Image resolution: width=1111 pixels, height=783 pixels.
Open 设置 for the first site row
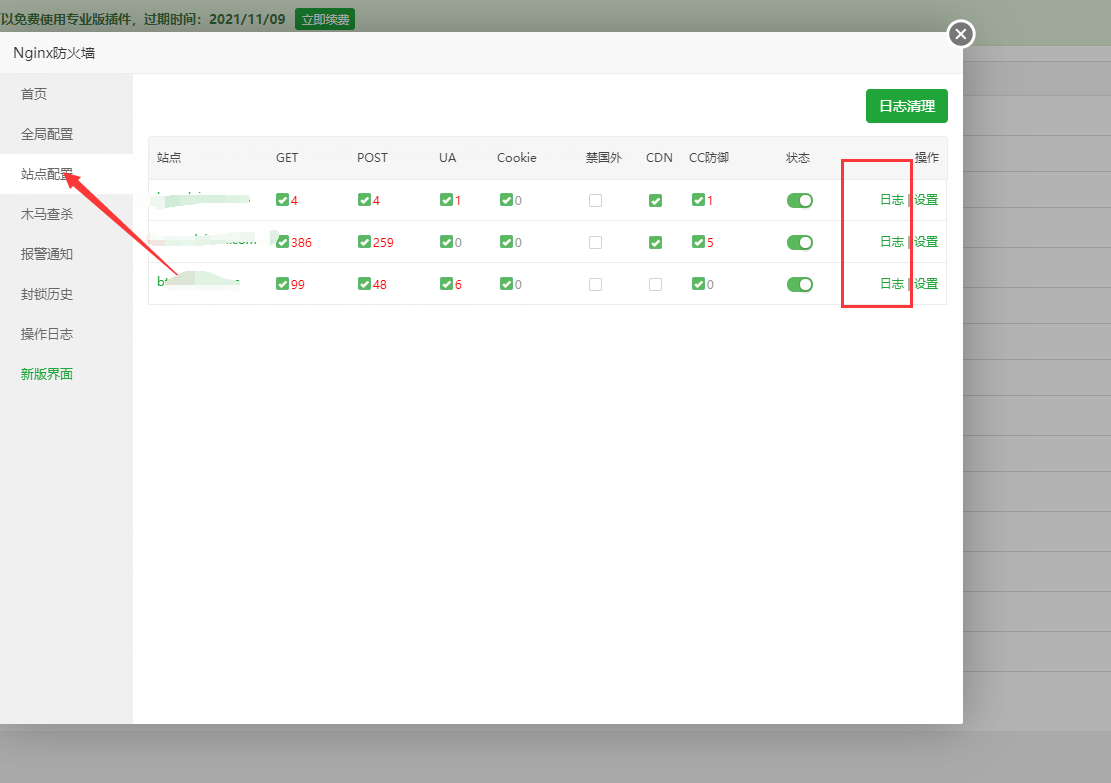(x=925, y=200)
